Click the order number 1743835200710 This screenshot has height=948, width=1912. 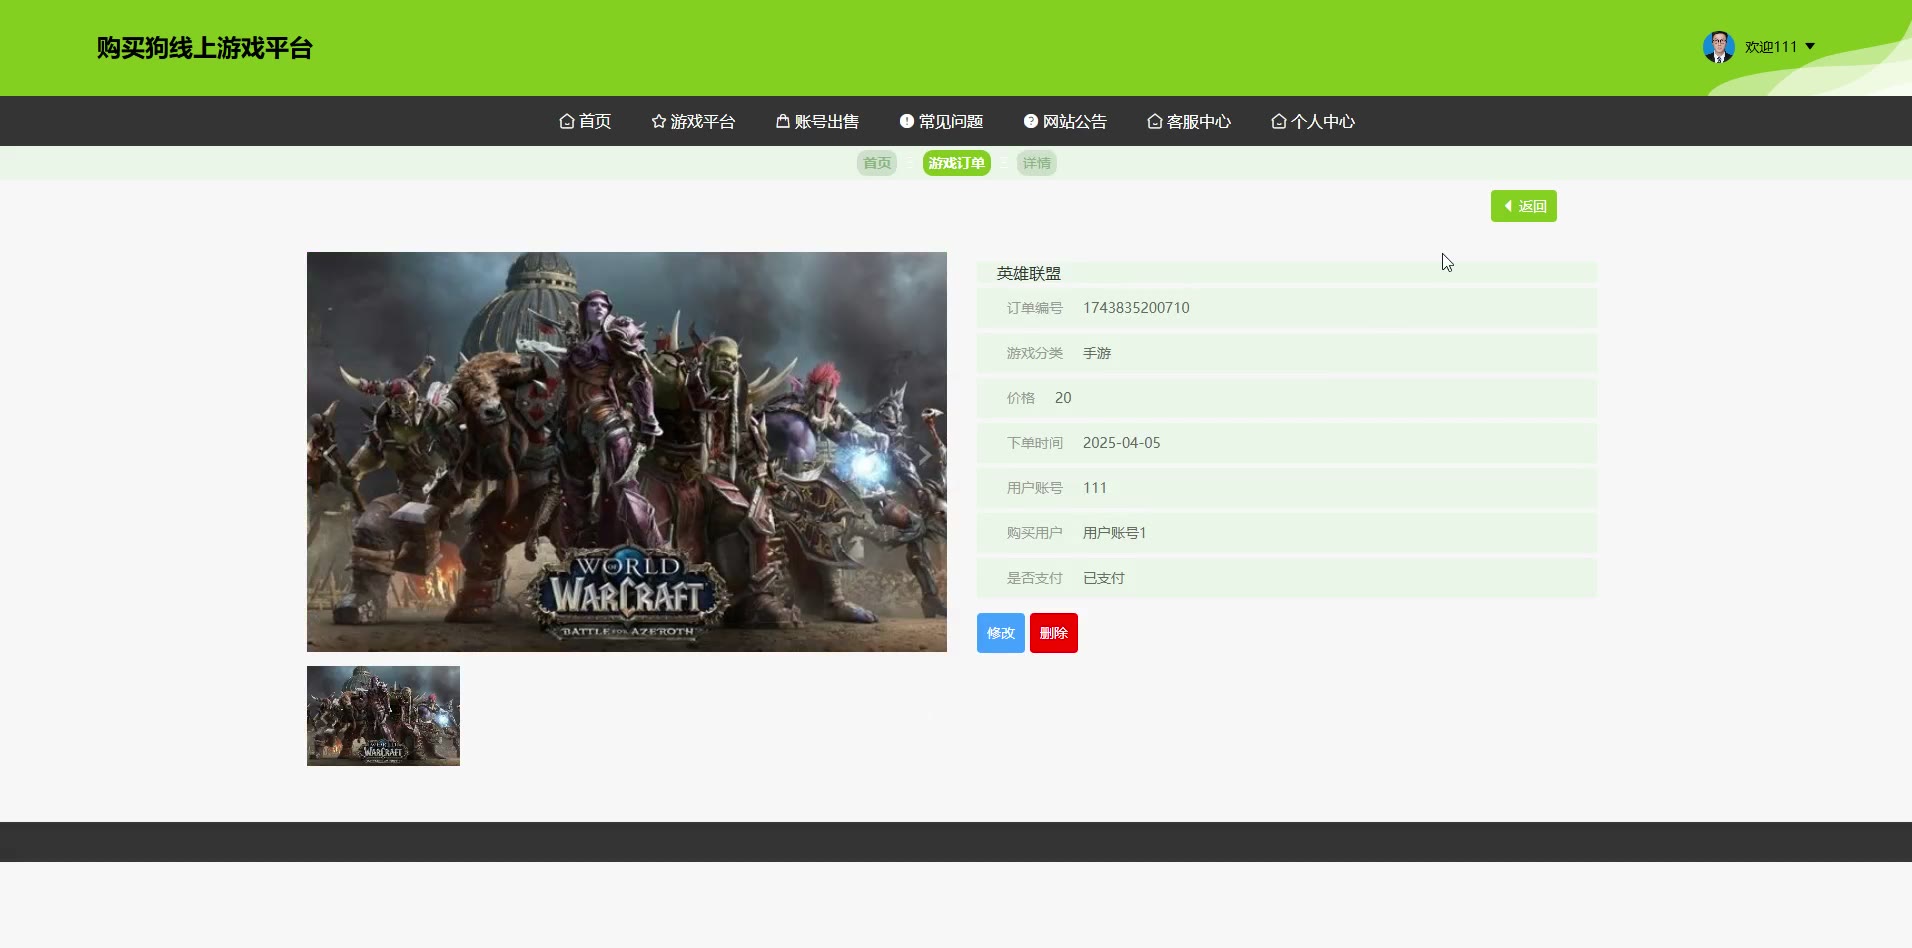tap(1136, 308)
